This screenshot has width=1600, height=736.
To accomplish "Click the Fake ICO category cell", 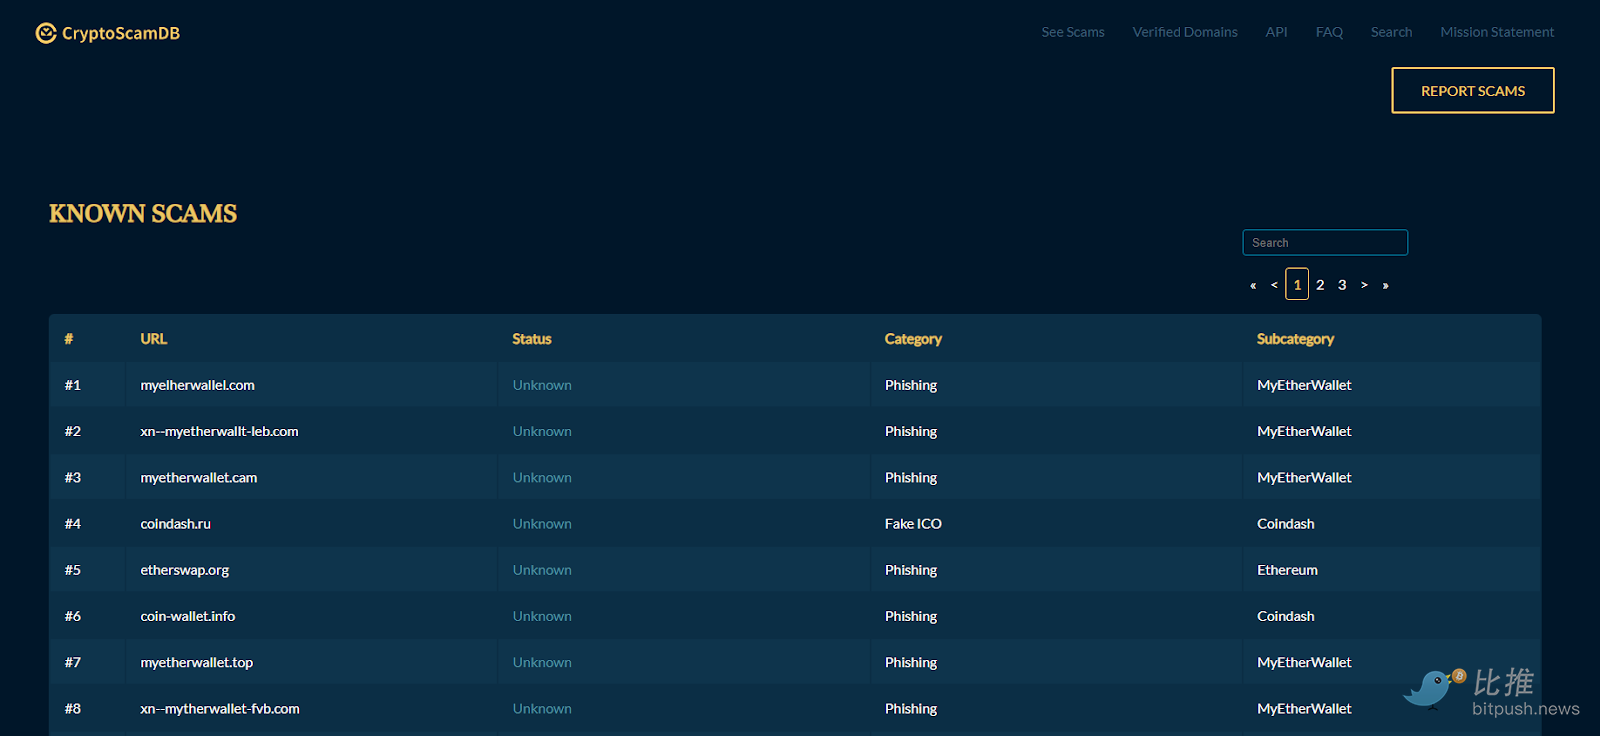I will [913, 523].
